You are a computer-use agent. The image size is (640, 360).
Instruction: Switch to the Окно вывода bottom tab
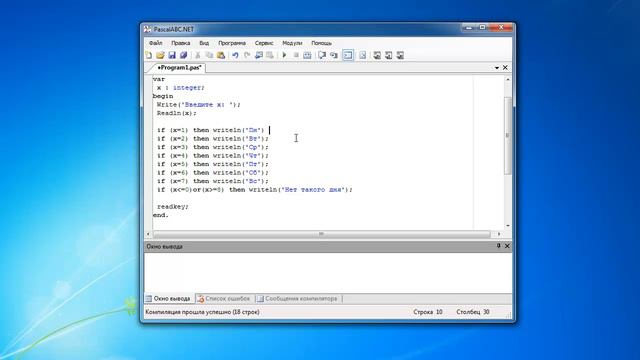click(x=168, y=299)
